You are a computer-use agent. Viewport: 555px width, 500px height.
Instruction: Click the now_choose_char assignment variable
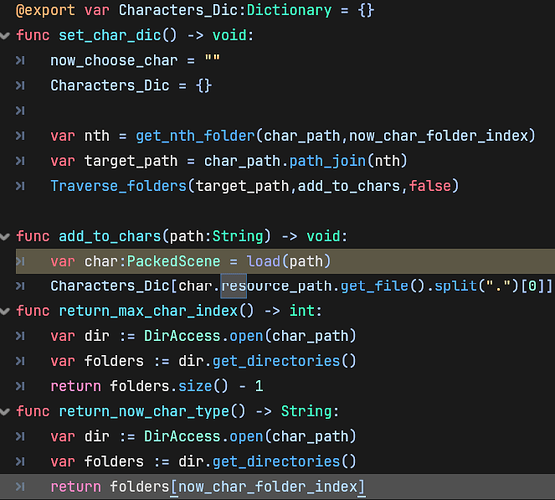[x=114, y=61]
